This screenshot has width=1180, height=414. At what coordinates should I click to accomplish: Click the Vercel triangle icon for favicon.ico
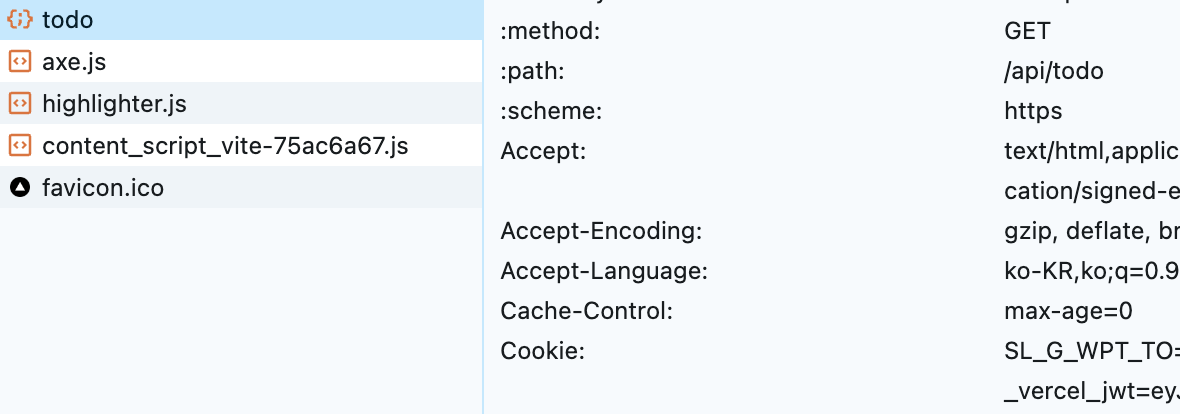(19, 187)
